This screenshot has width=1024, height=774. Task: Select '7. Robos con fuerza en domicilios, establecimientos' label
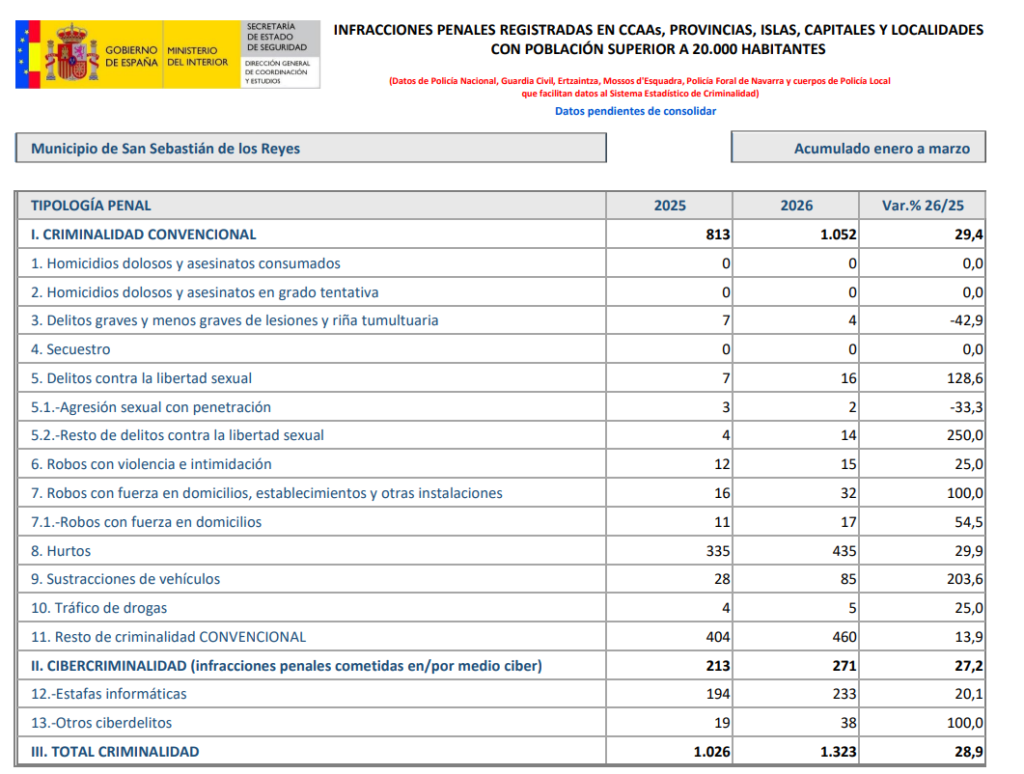point(266,493)
